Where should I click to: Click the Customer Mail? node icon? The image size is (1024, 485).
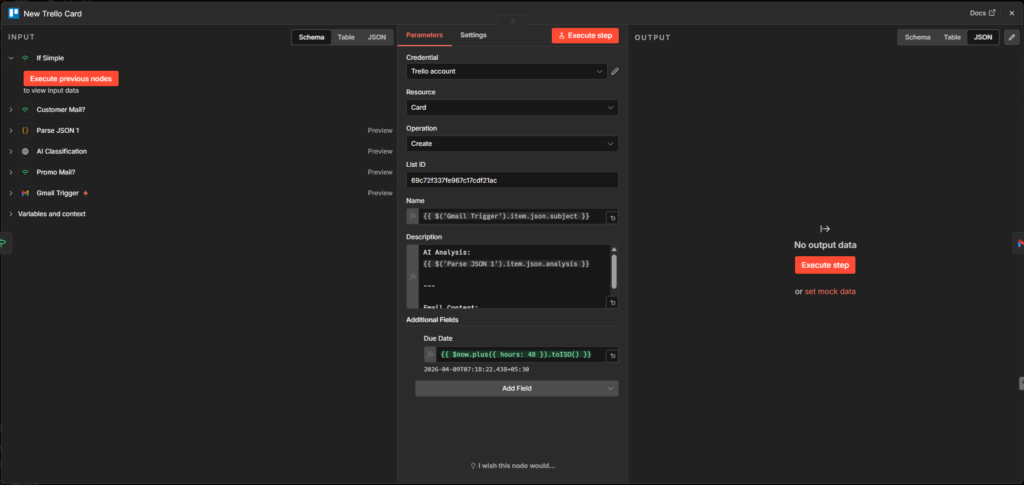(x=25, y=110)
